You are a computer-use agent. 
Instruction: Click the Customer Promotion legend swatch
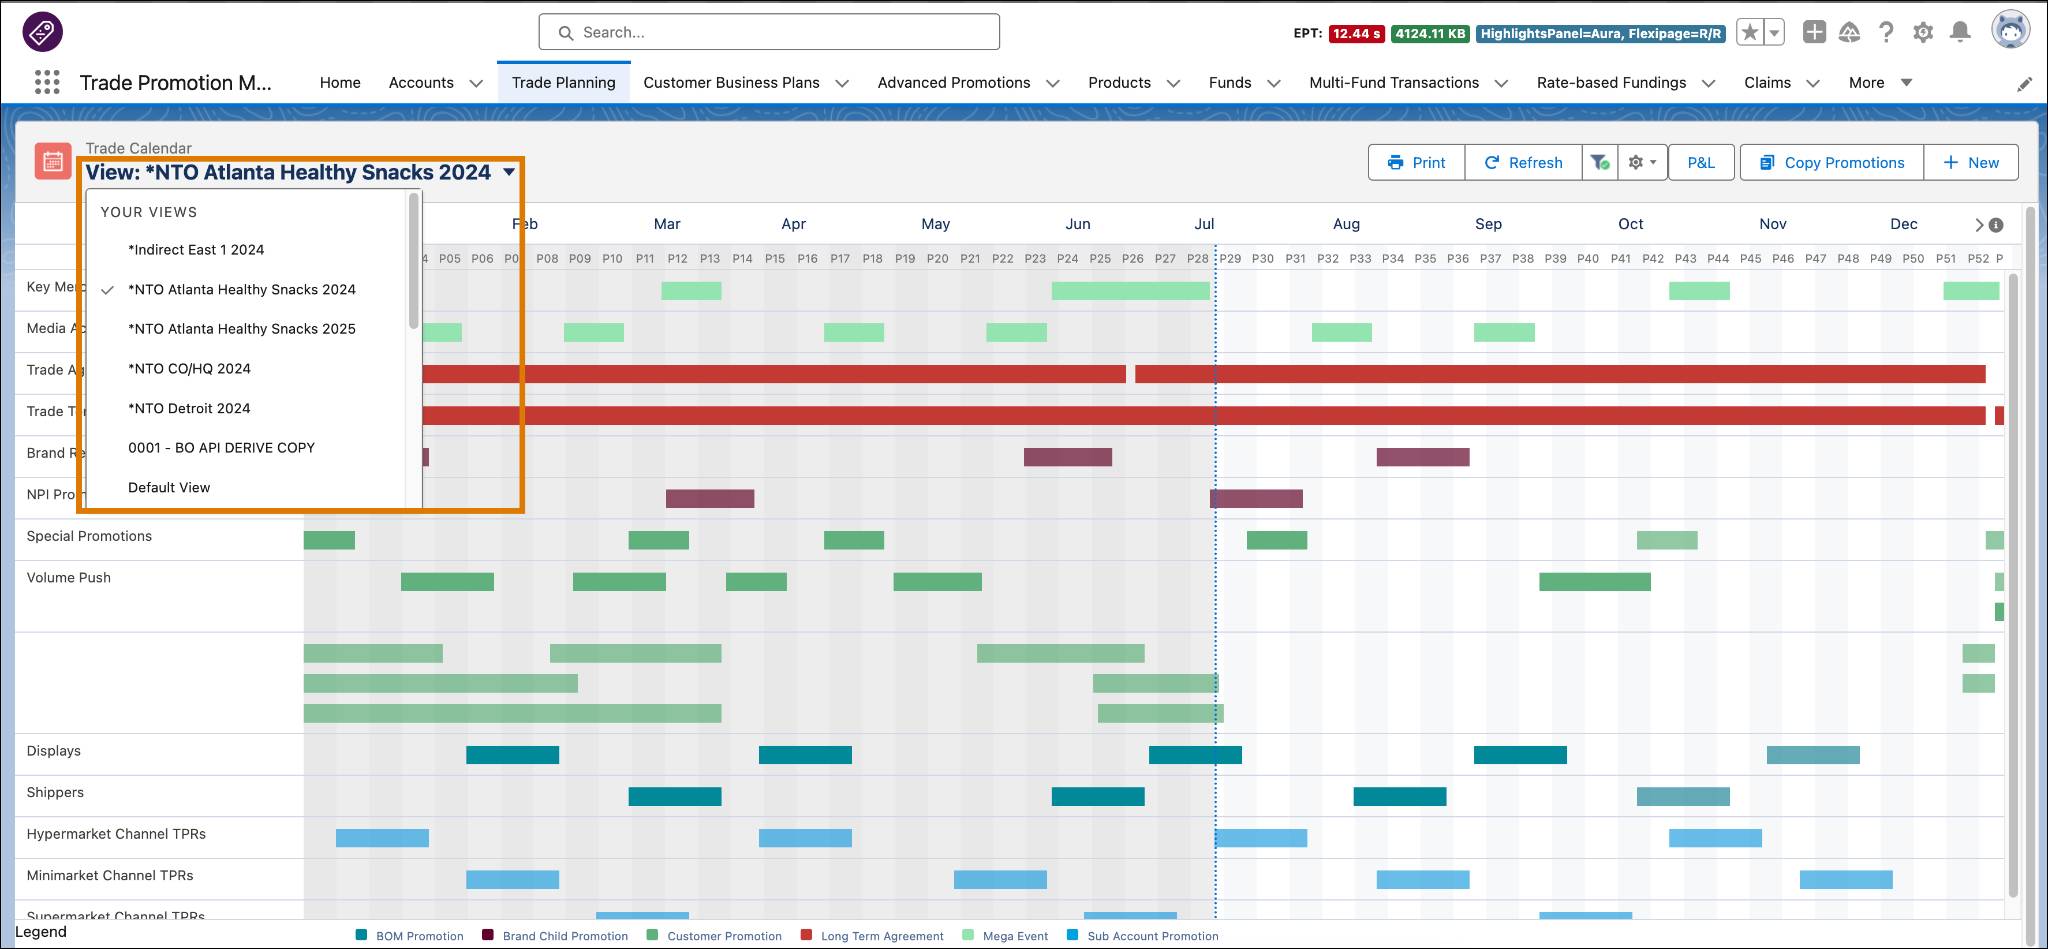[x=652, y=936]
